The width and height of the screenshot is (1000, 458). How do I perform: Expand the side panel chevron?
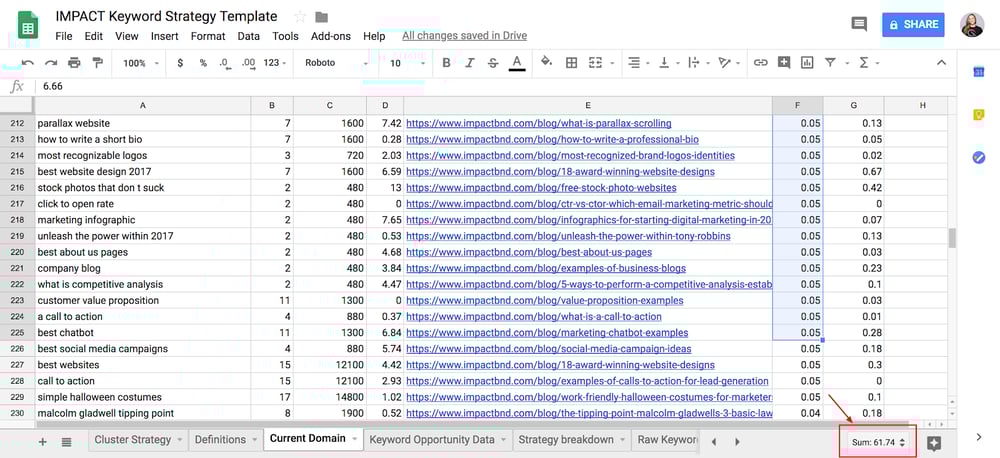tap(979, 437)
